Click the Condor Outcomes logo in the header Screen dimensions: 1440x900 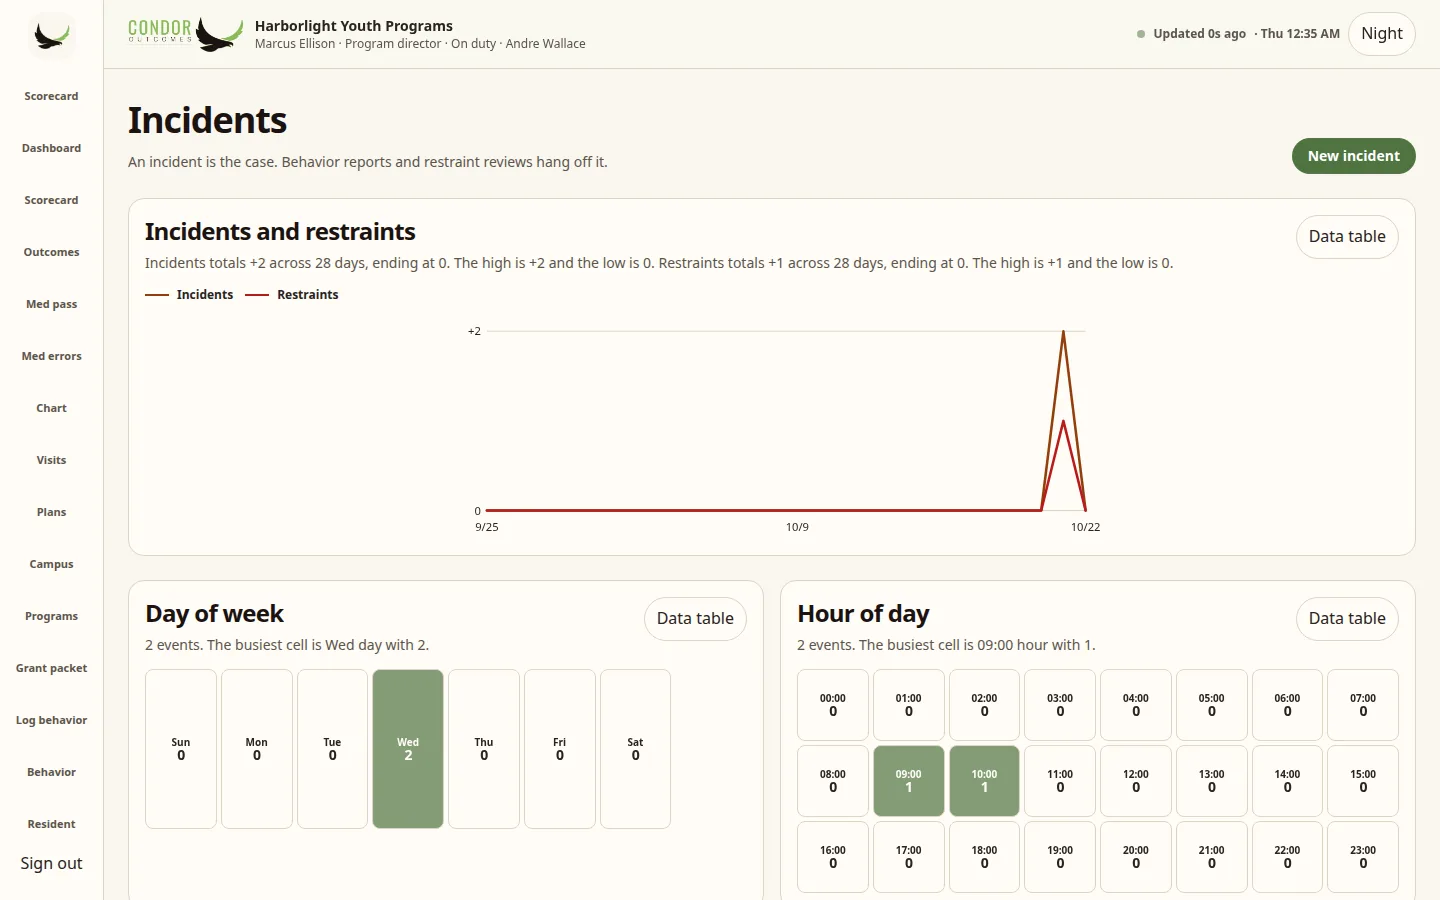185,34
